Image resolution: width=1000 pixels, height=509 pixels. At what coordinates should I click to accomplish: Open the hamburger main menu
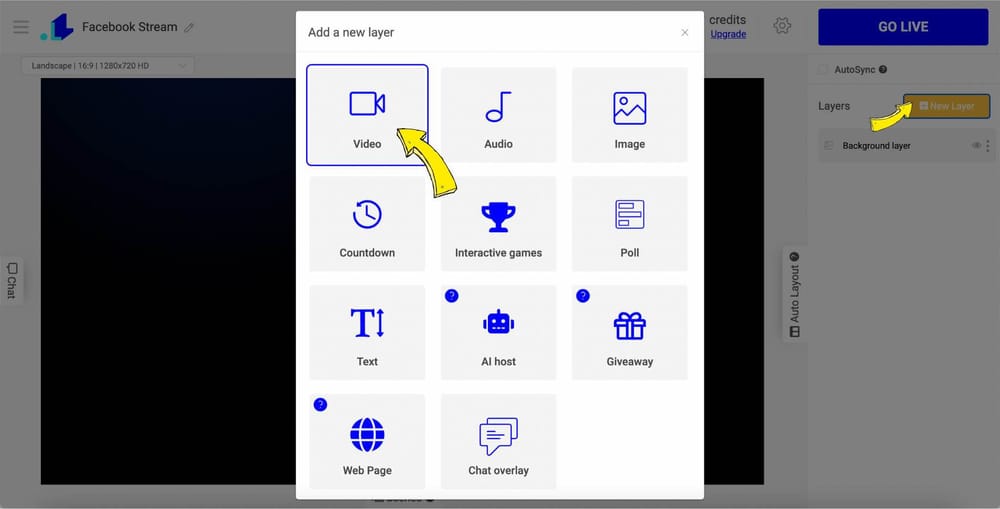click(21, 27)
